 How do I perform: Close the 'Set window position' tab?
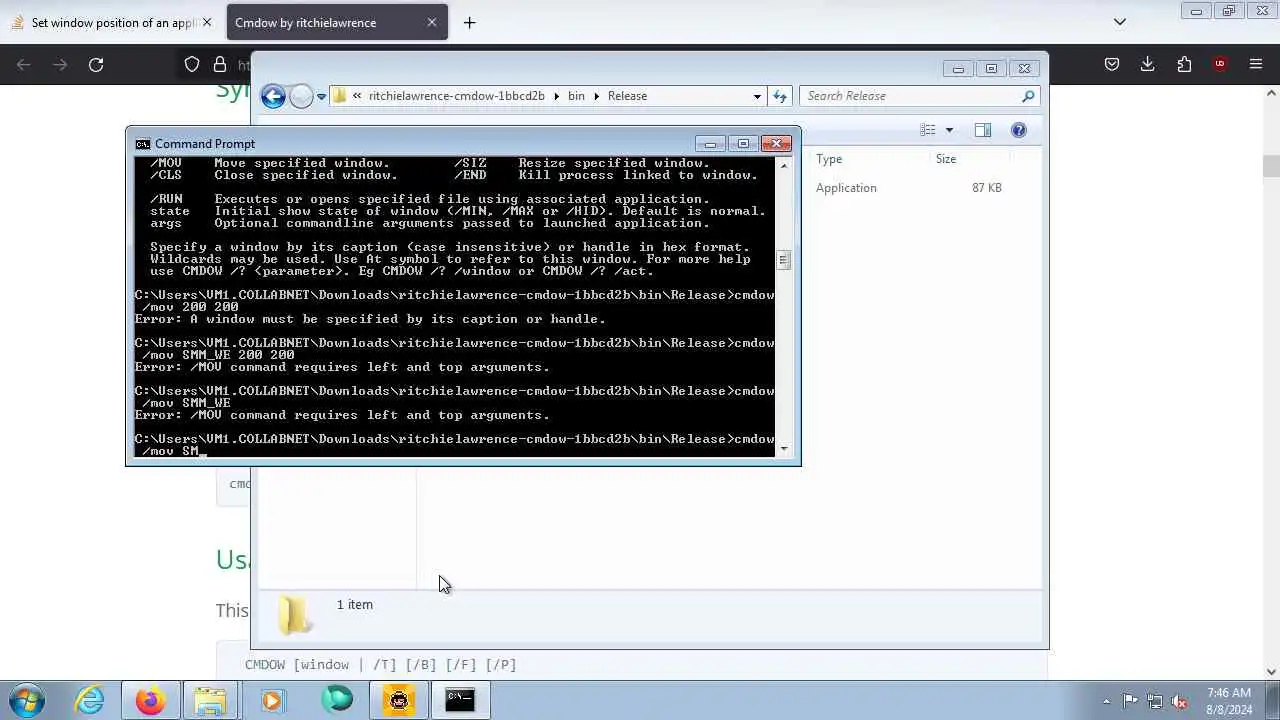(207, 22)
